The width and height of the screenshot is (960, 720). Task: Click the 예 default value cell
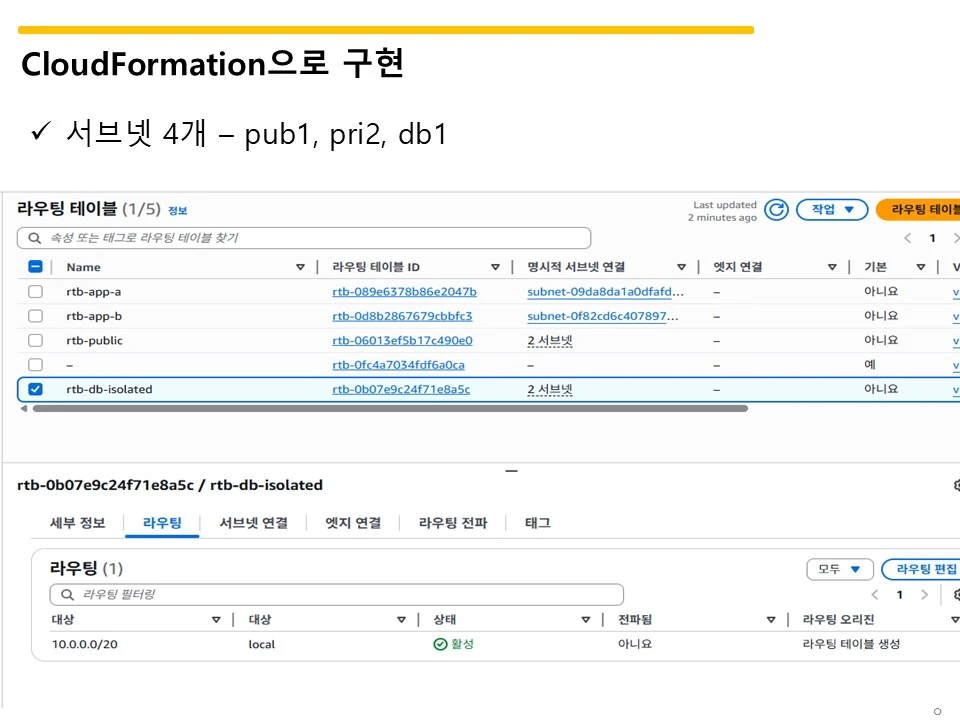tap(869, 365)
